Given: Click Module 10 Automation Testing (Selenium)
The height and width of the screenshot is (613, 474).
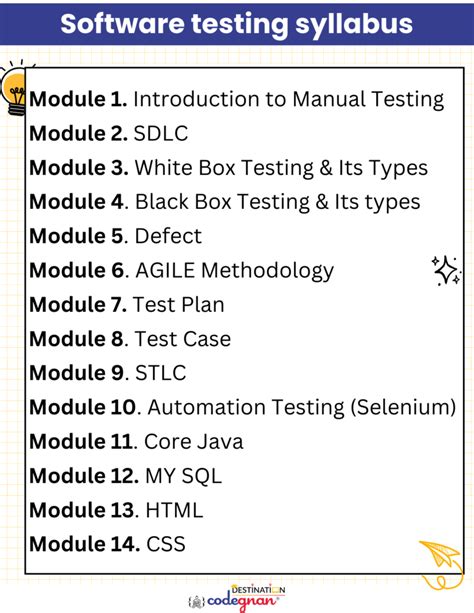Looking at the screenshot, I should (x=242, y=407).
